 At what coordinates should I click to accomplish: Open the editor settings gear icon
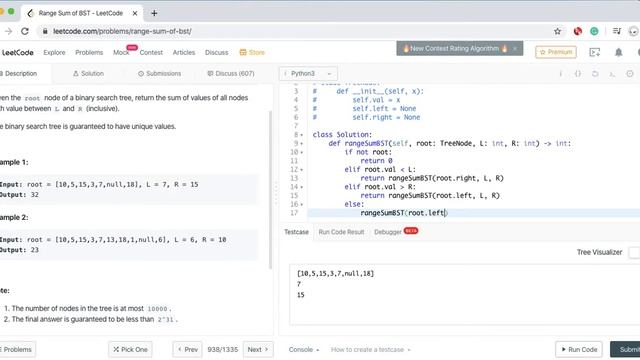pyautogui.click(x=630, y=73)
